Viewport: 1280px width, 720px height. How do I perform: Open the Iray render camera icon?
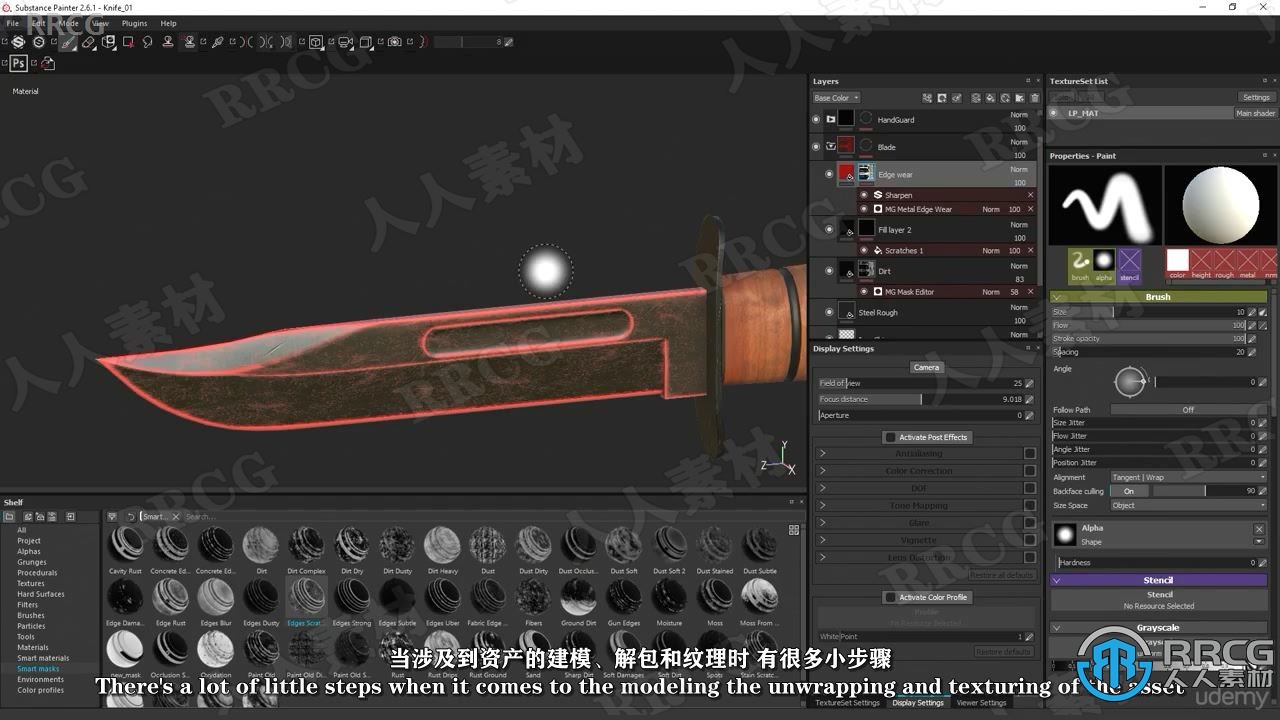point(394,42)
